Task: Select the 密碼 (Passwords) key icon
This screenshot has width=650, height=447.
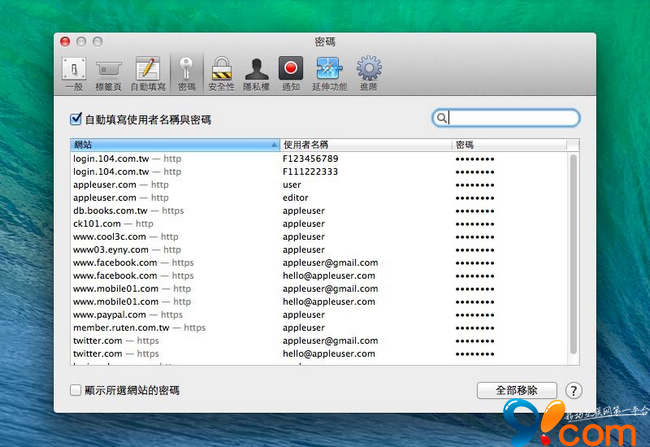Action: [186, 72]
